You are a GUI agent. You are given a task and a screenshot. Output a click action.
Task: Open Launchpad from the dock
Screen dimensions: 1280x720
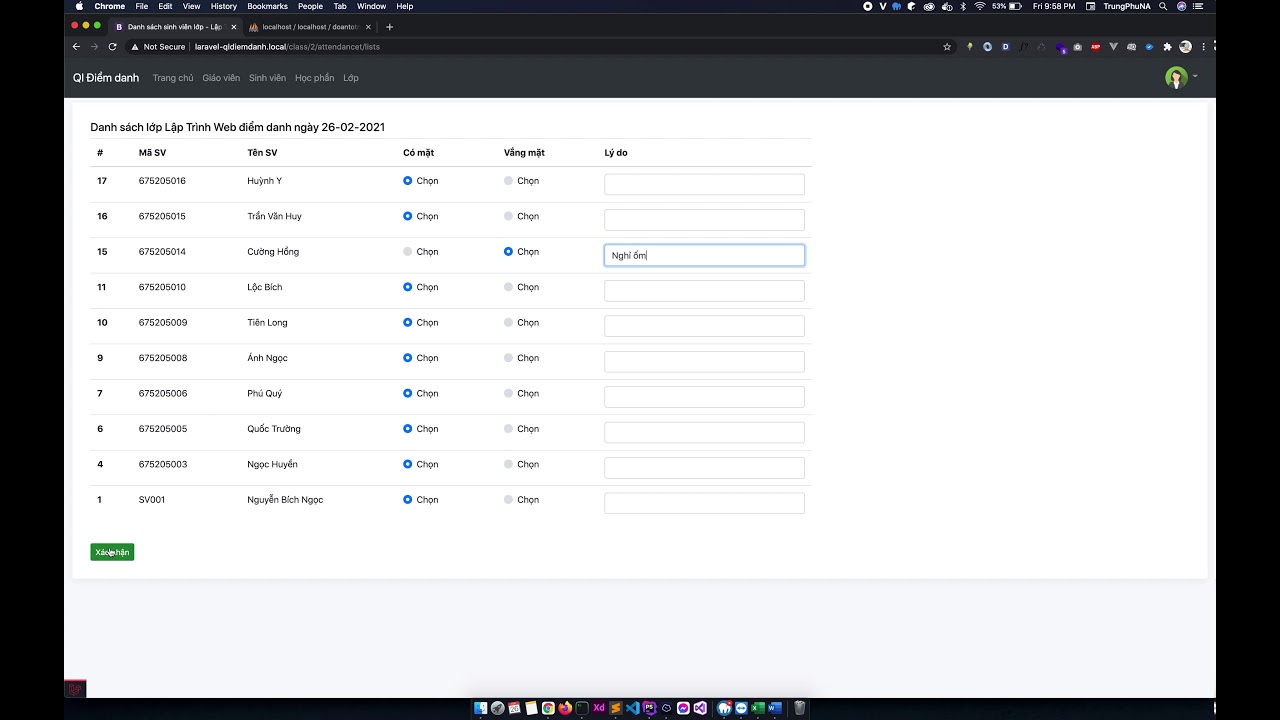point(498,708)
